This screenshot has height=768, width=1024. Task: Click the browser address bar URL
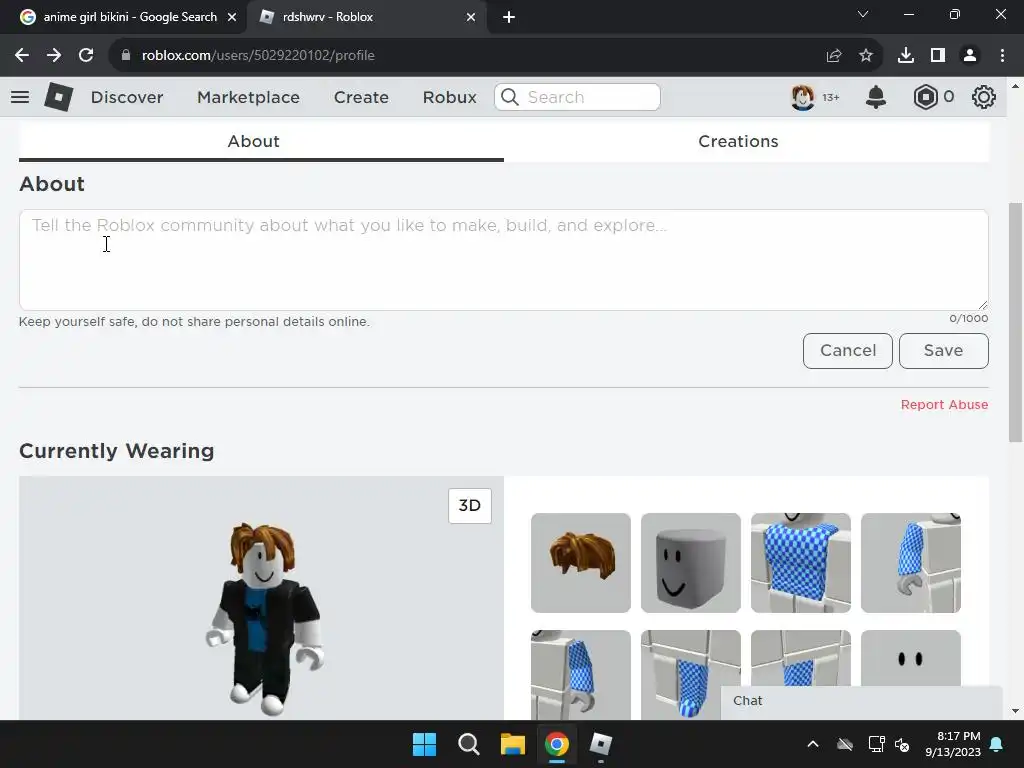click(258, 56)
